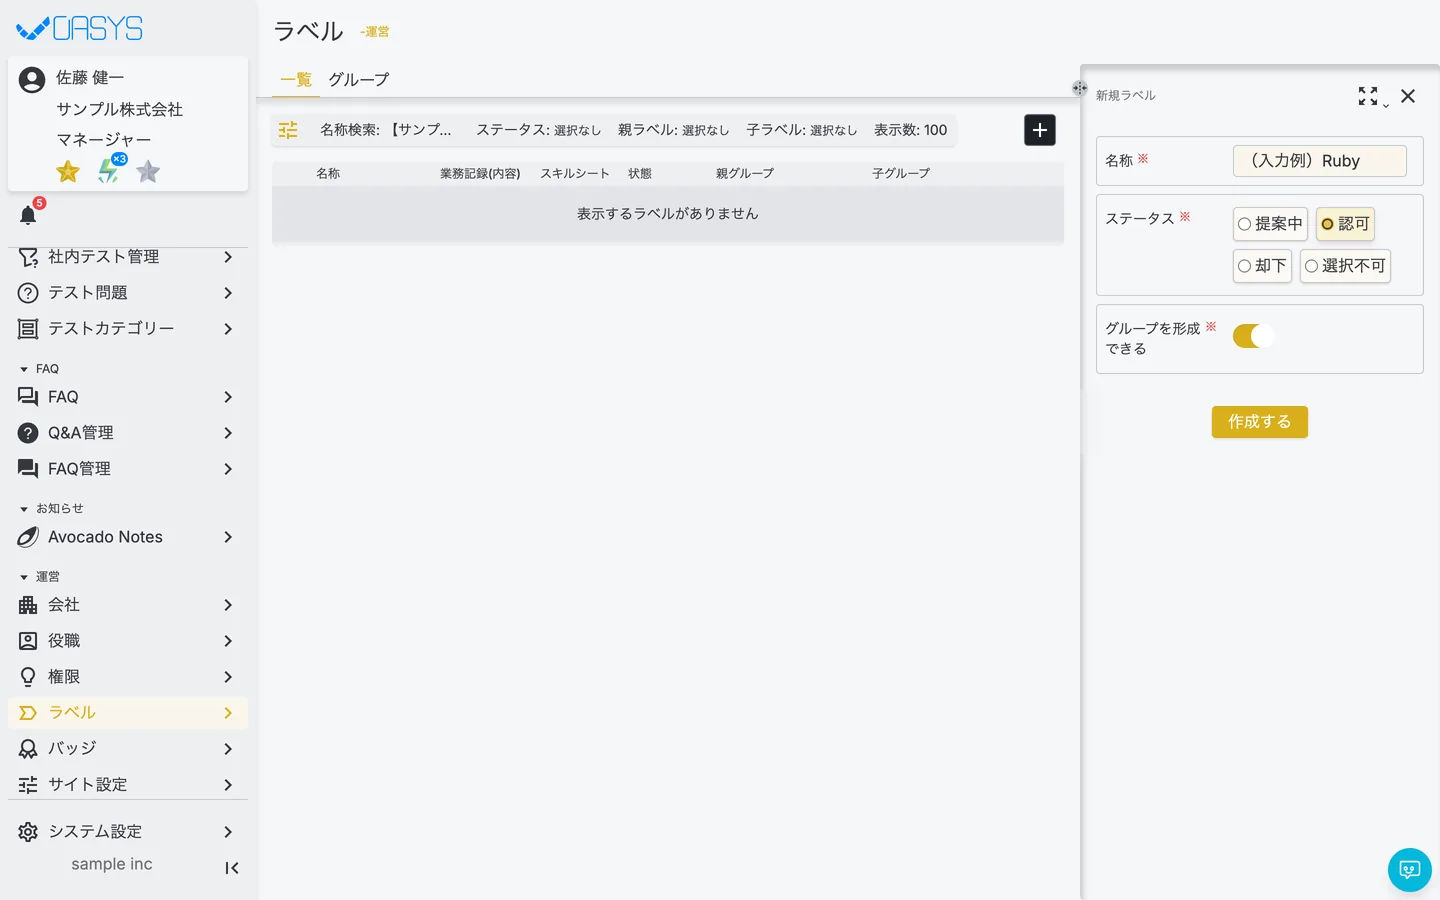Click the gold star badge icon

point(68,171)
